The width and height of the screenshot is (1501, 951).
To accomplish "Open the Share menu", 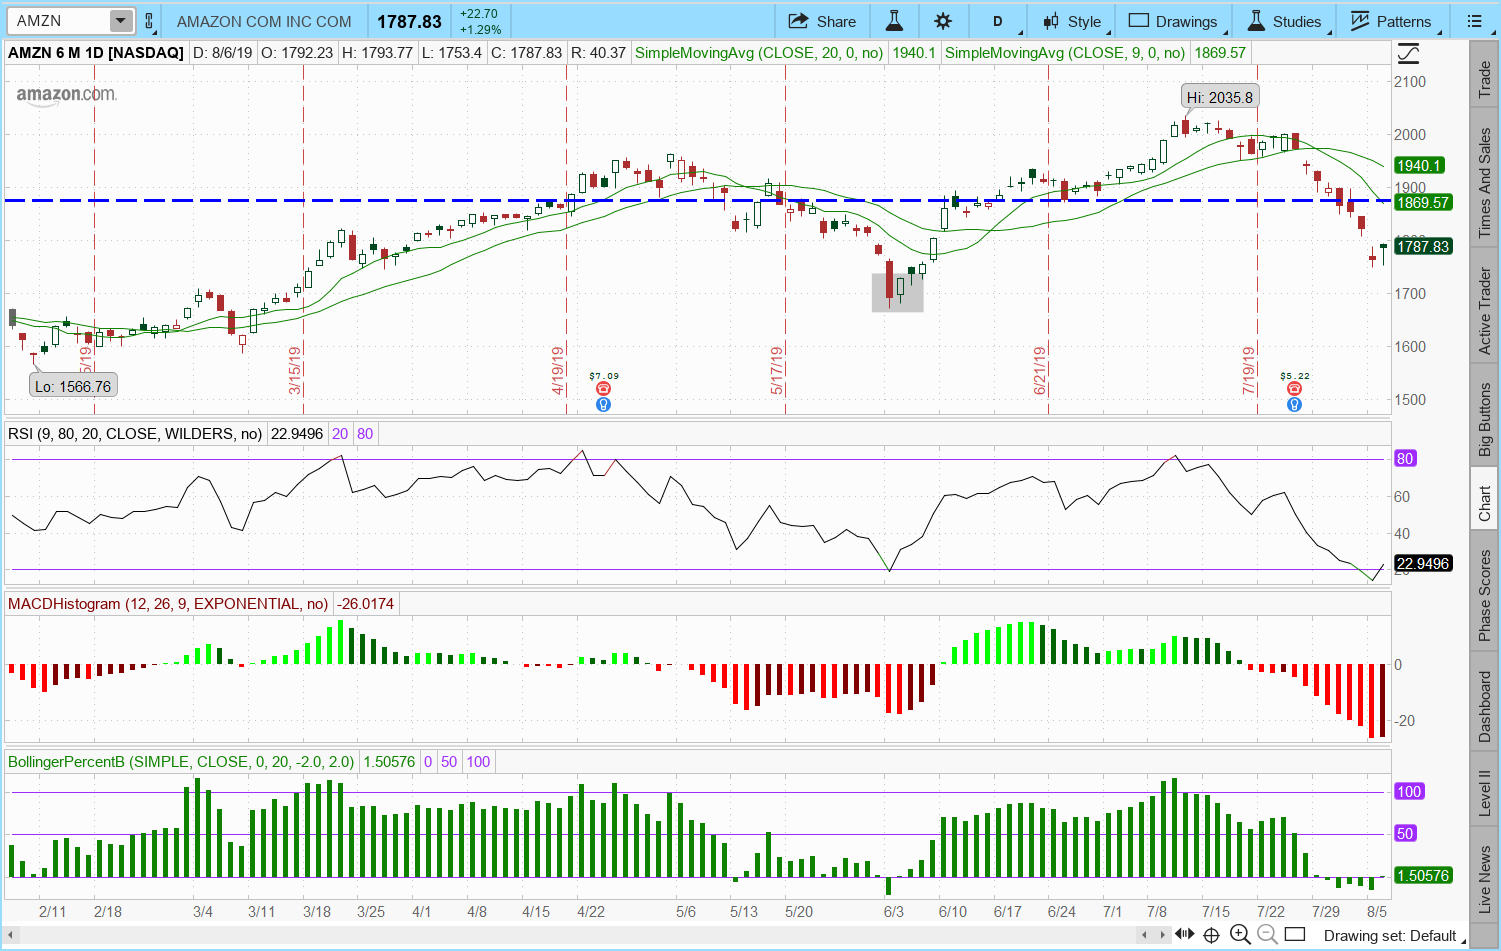I will 822,21.
